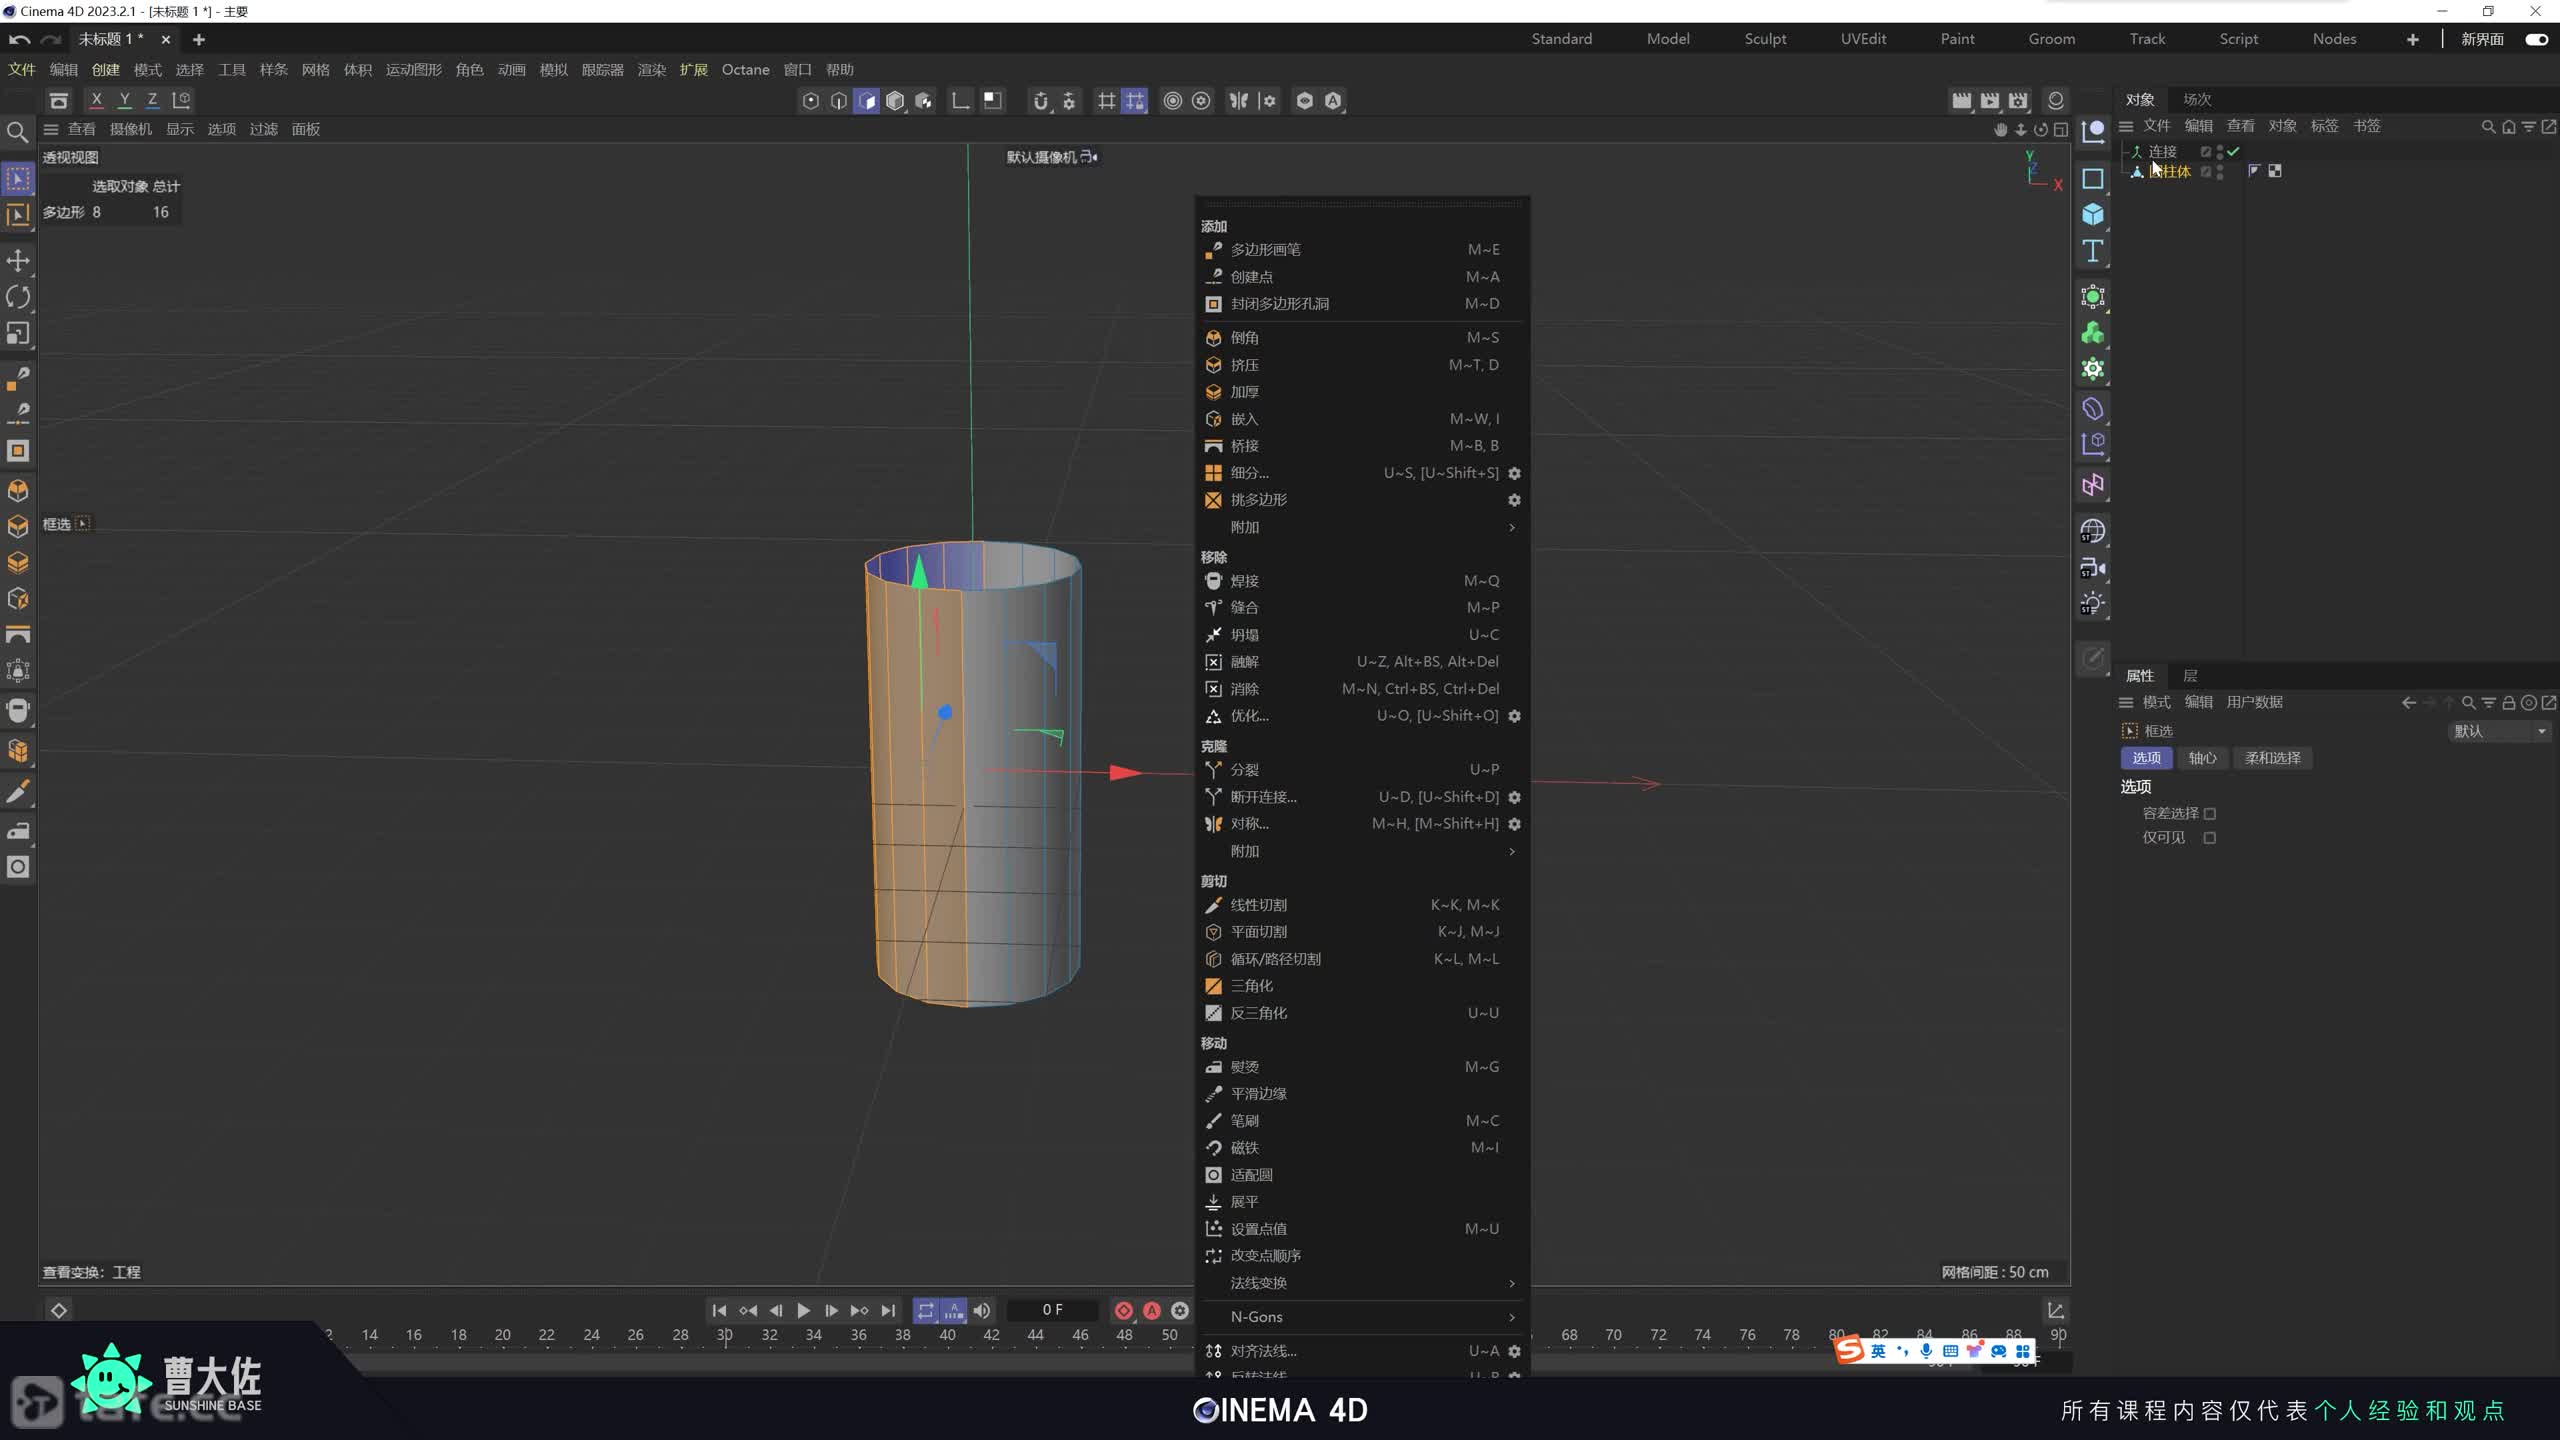The height and width of the screenshot is (1440, 2560).
Task: Enable the 仅可见 checkbox
Action: [x=2209, y=838]
